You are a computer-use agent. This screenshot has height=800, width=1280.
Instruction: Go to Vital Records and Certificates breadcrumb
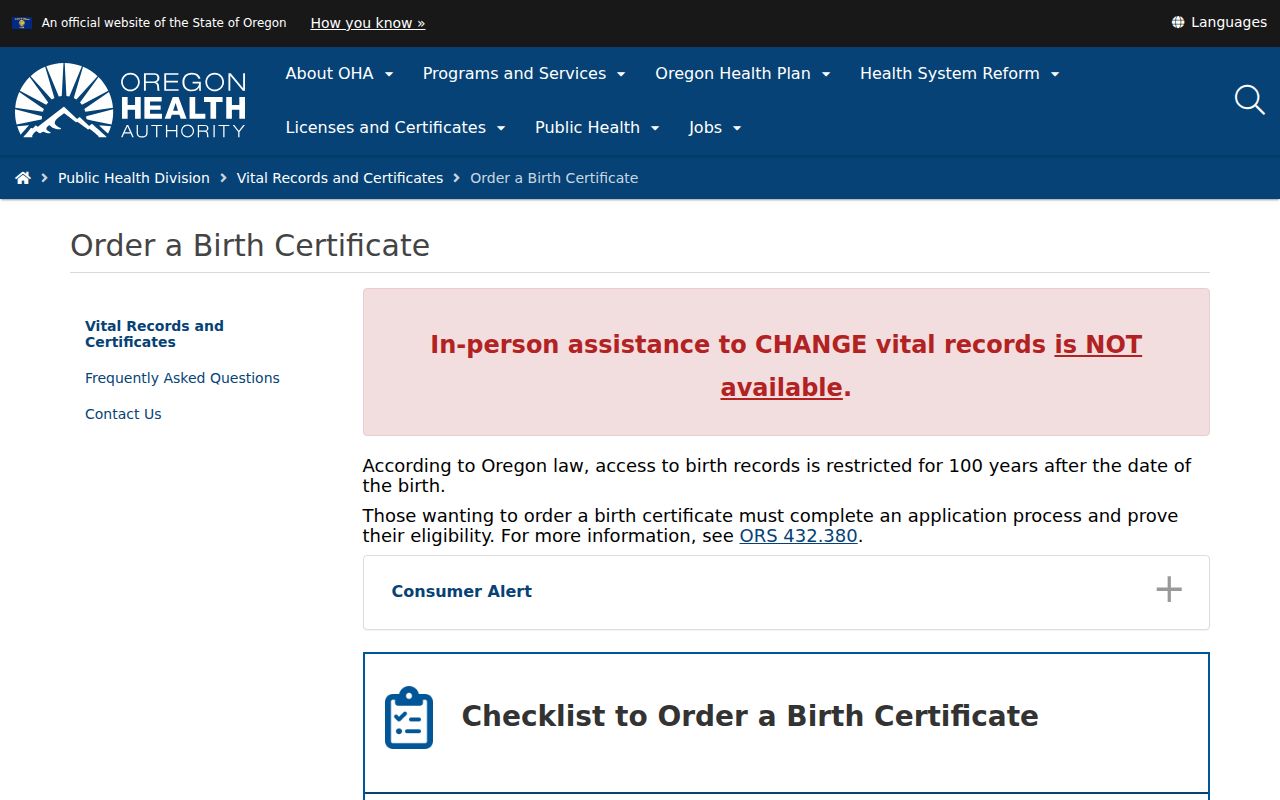pos(340,178)
